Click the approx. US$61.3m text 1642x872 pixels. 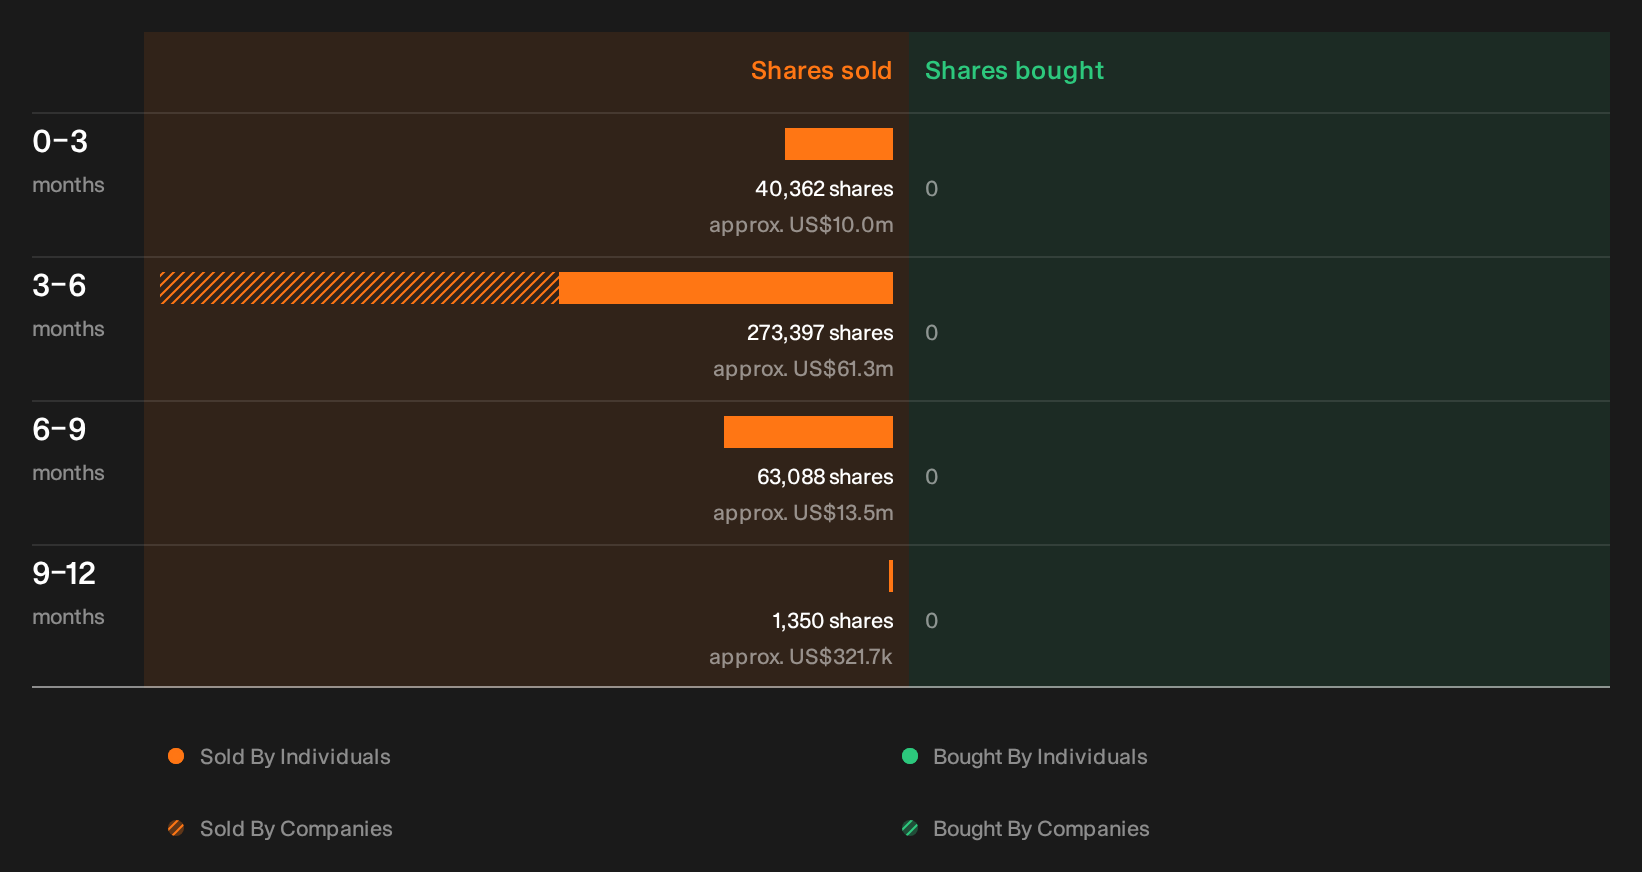tap(803, 369)
